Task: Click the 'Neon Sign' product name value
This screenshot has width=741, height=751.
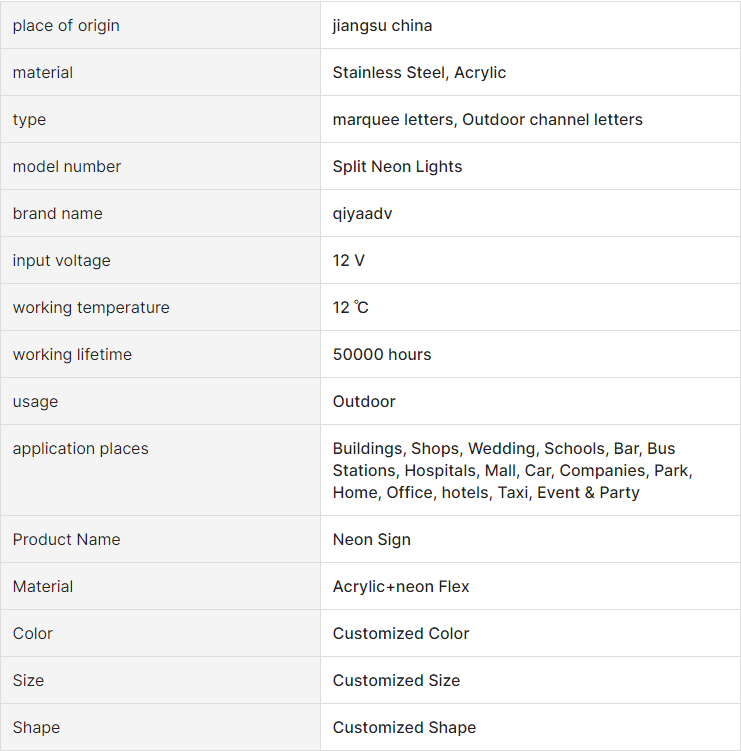Action: click(x=371, y=540)
